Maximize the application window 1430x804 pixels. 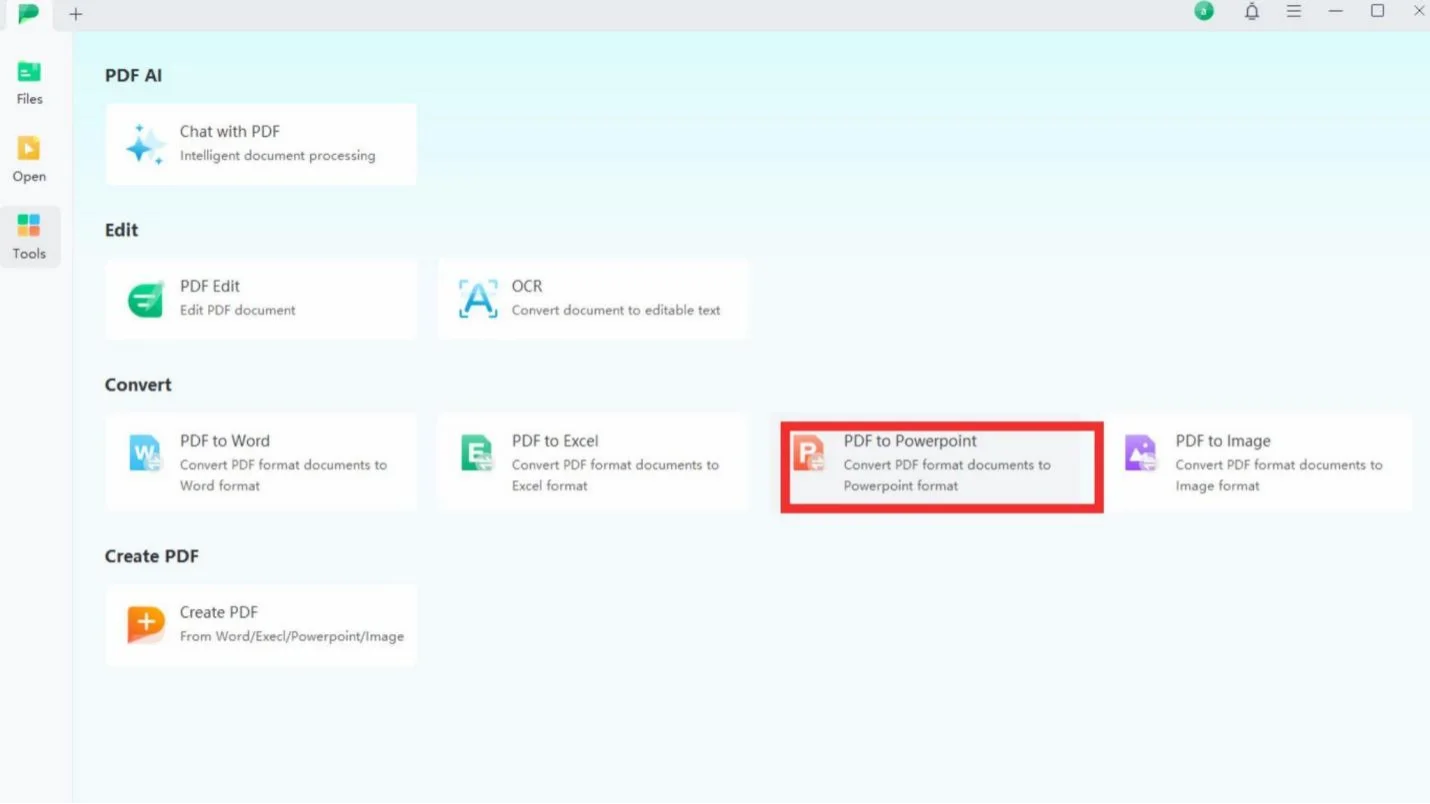point(1377,11)
